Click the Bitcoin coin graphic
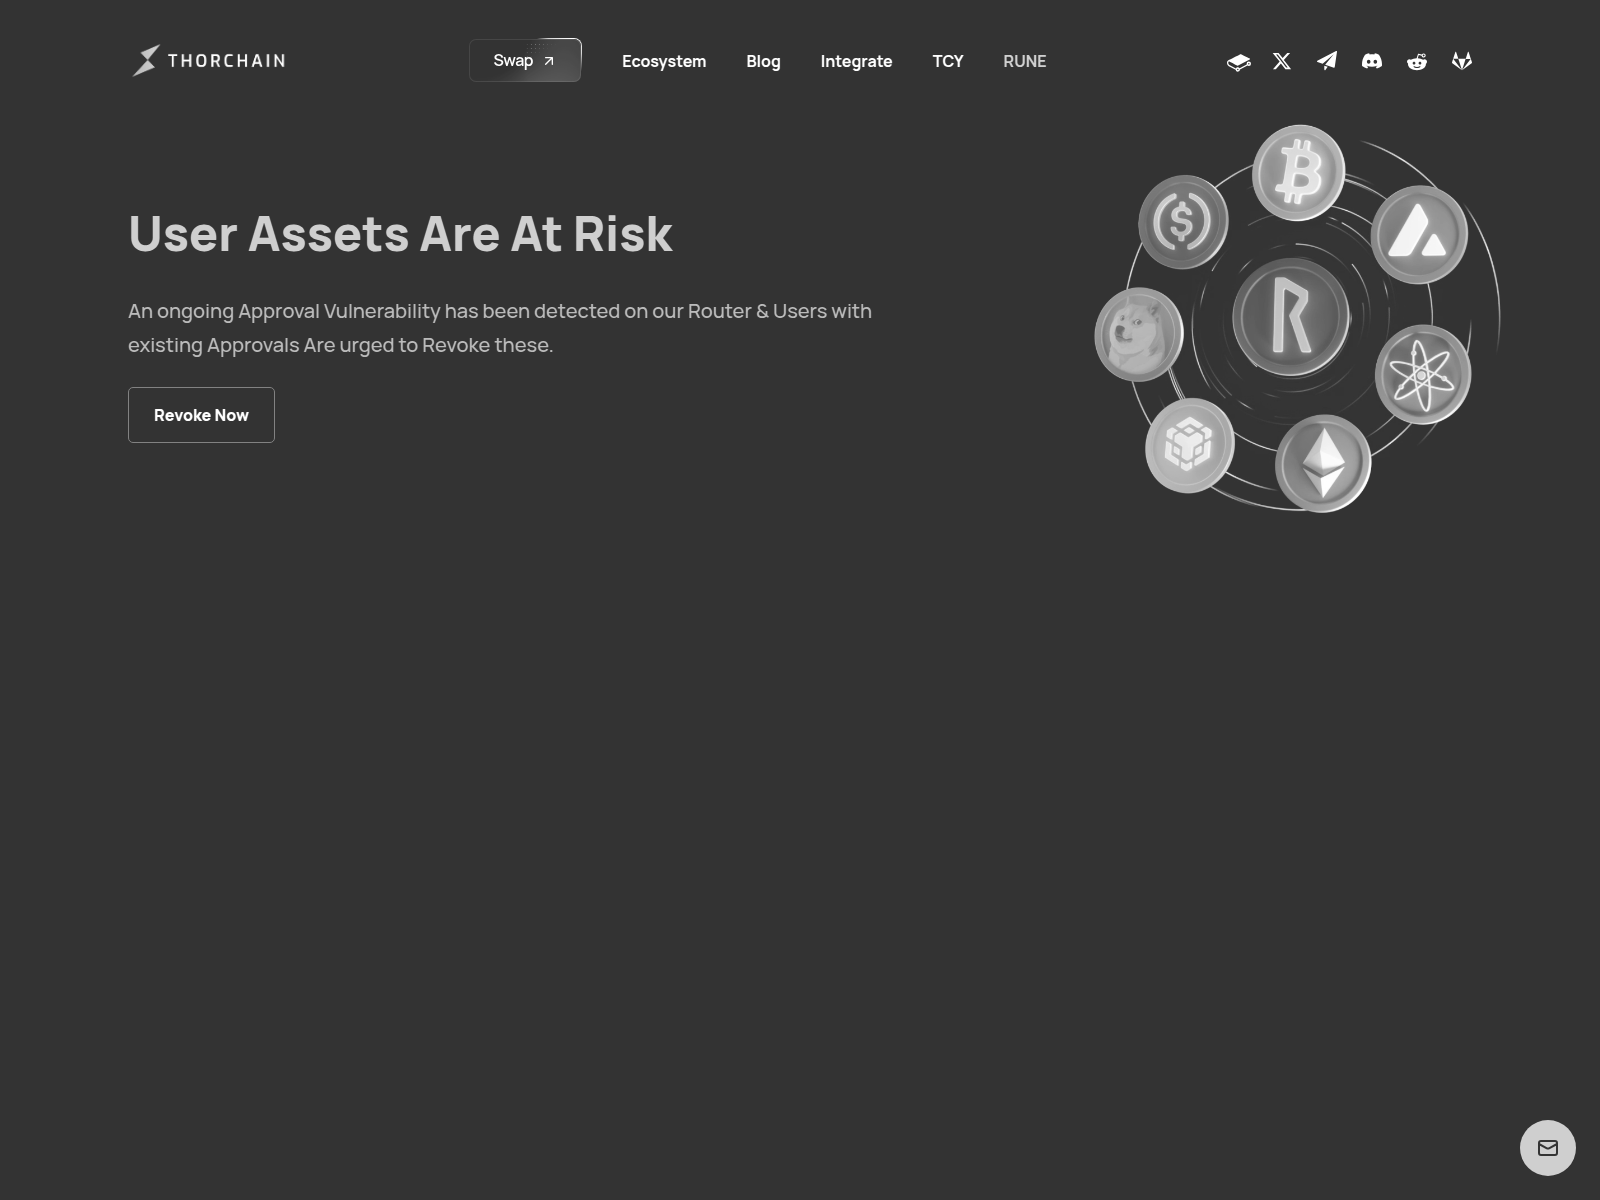This screenshot has height=1200, width=1600. point(1298,172)
